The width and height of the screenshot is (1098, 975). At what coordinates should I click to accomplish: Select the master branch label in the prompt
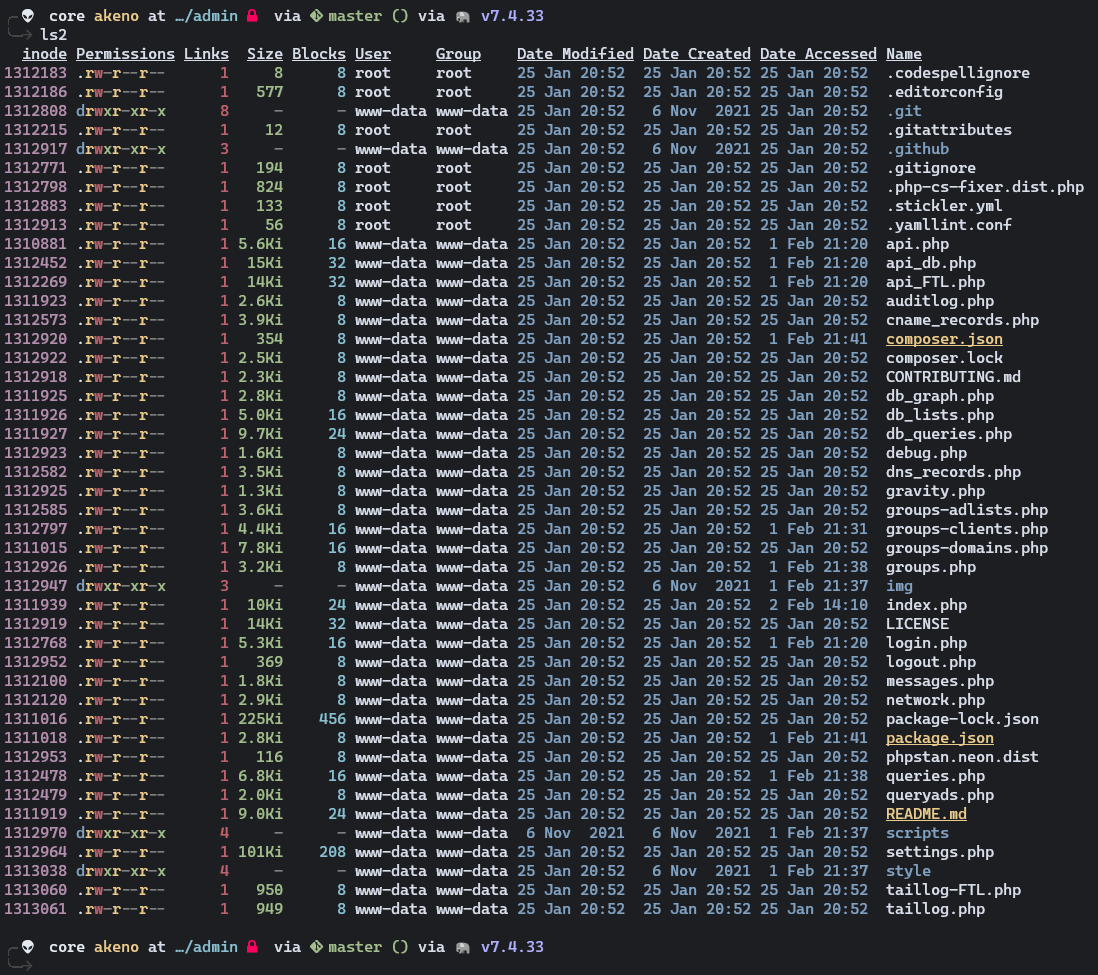(355, 15)
